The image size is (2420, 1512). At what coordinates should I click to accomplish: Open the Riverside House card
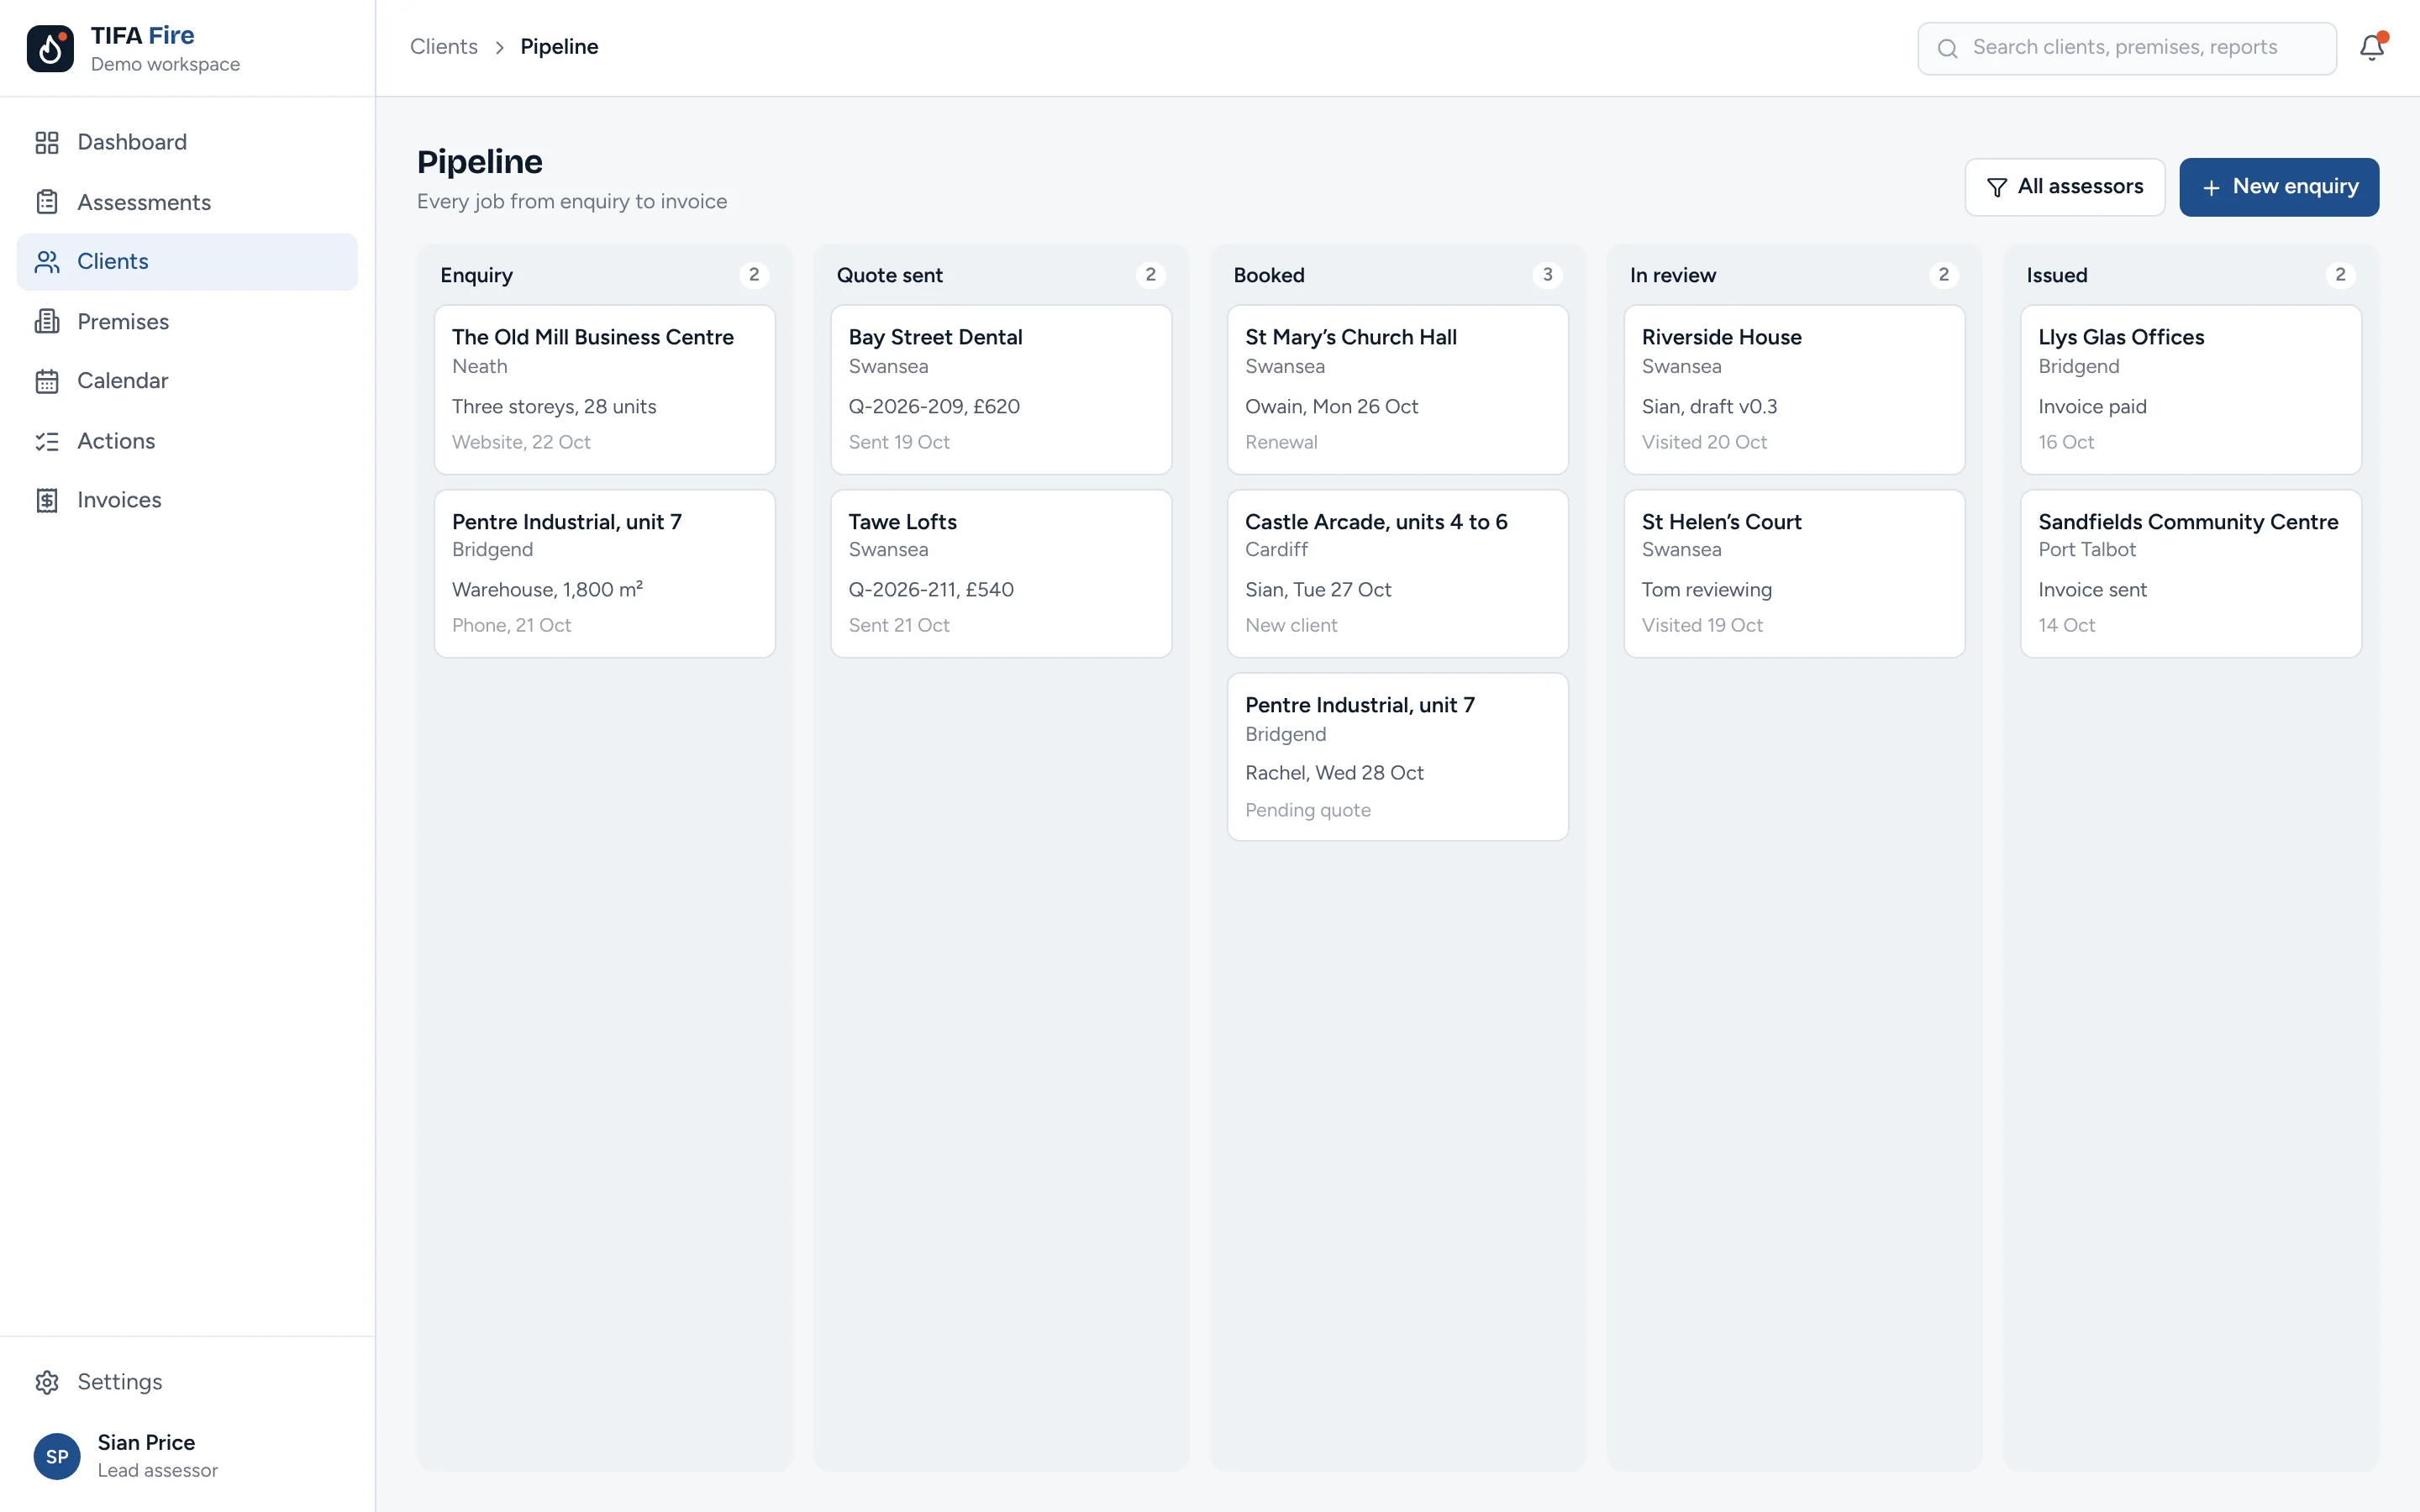[1794, 389]
